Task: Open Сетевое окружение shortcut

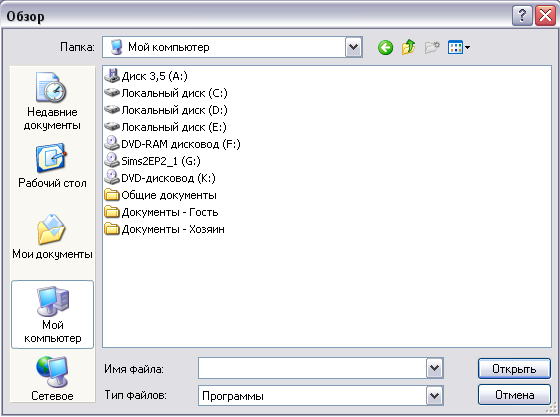Action: 52,378
